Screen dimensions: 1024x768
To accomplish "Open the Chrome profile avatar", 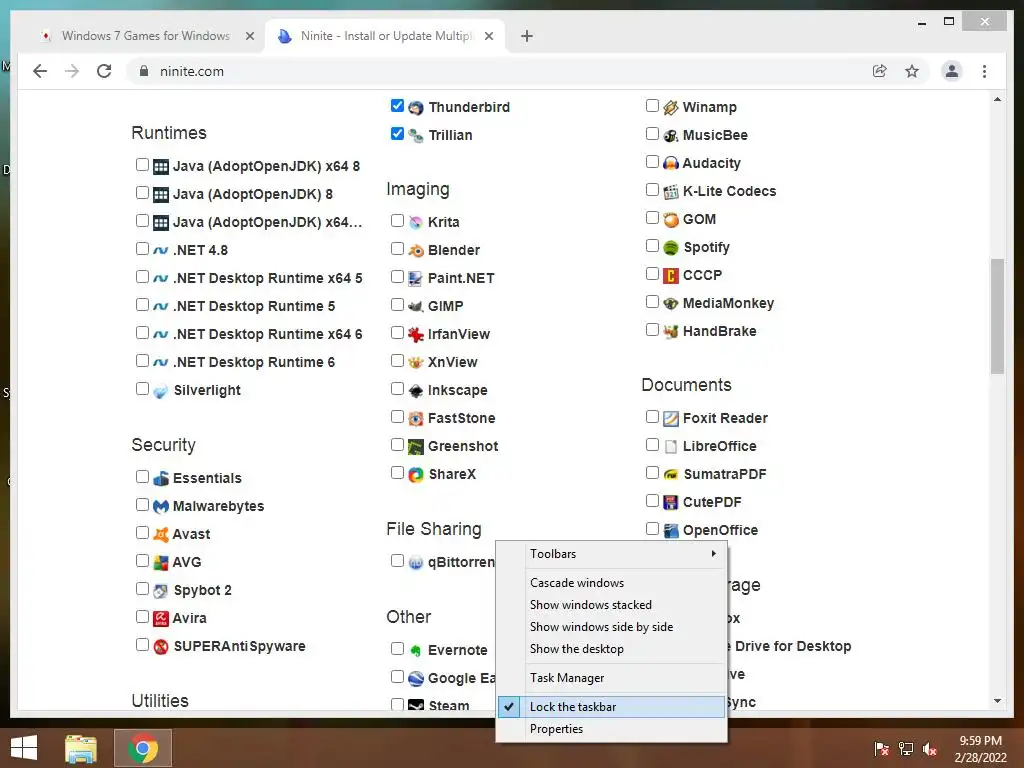I will (x=952, y=71).
